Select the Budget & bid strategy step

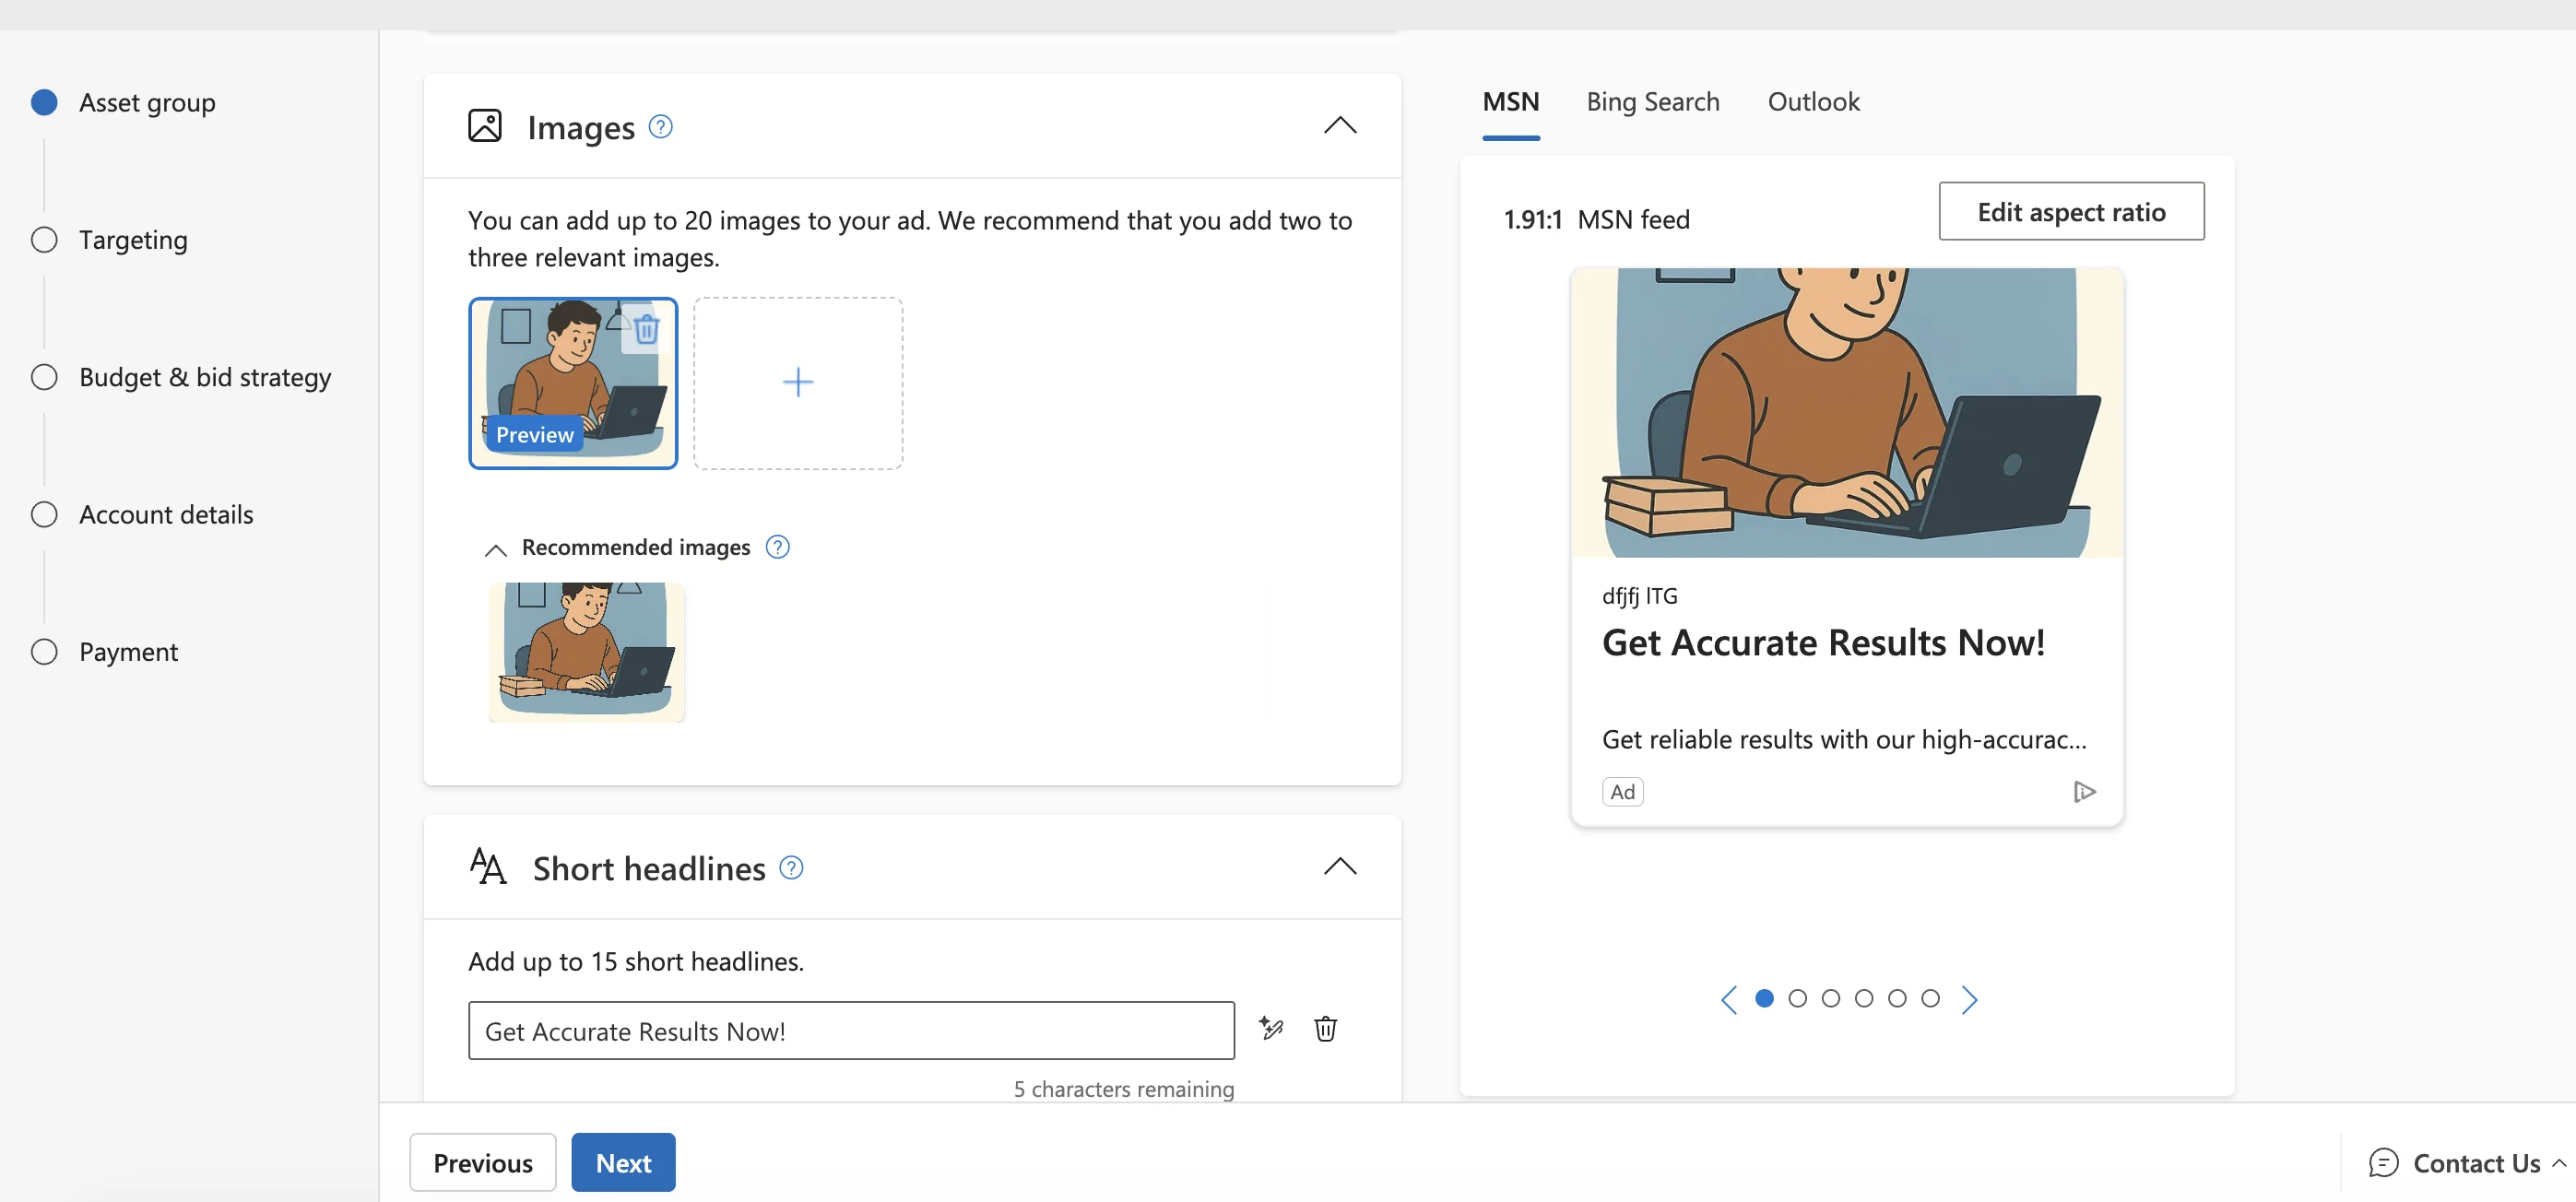44,377
